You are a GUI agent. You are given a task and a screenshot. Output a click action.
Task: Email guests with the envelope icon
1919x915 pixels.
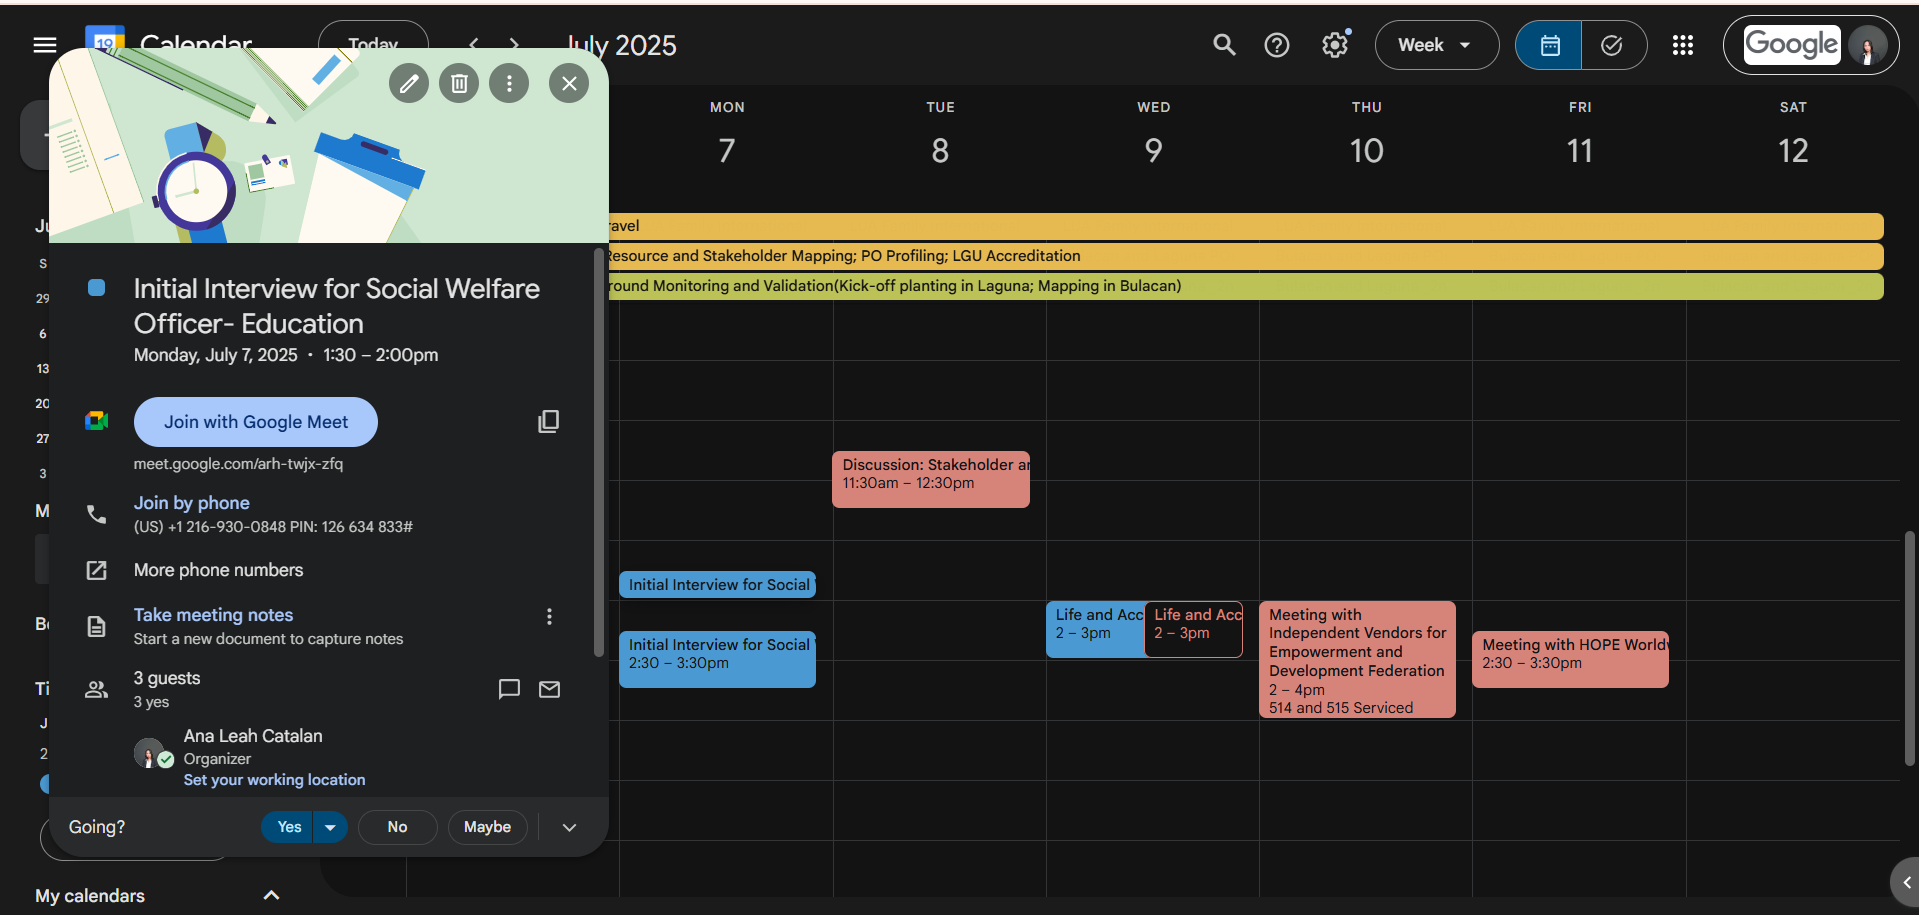click(x=549, y=689)
